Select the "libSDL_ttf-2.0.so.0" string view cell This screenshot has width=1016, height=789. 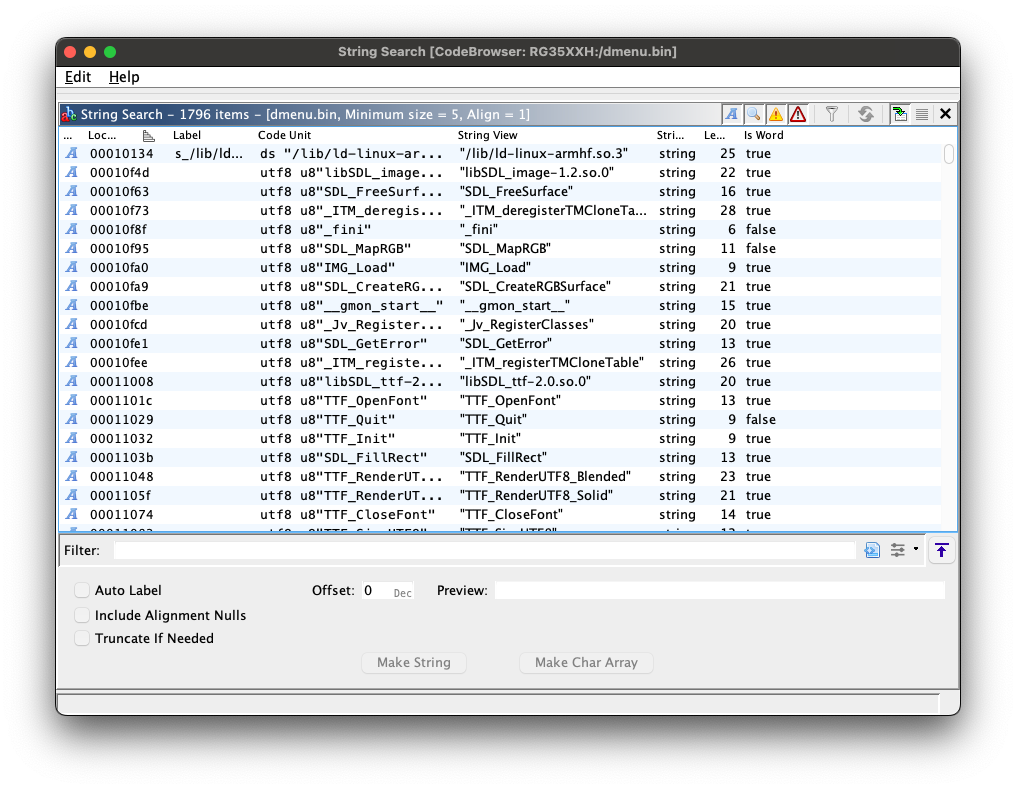pos(525,382)
